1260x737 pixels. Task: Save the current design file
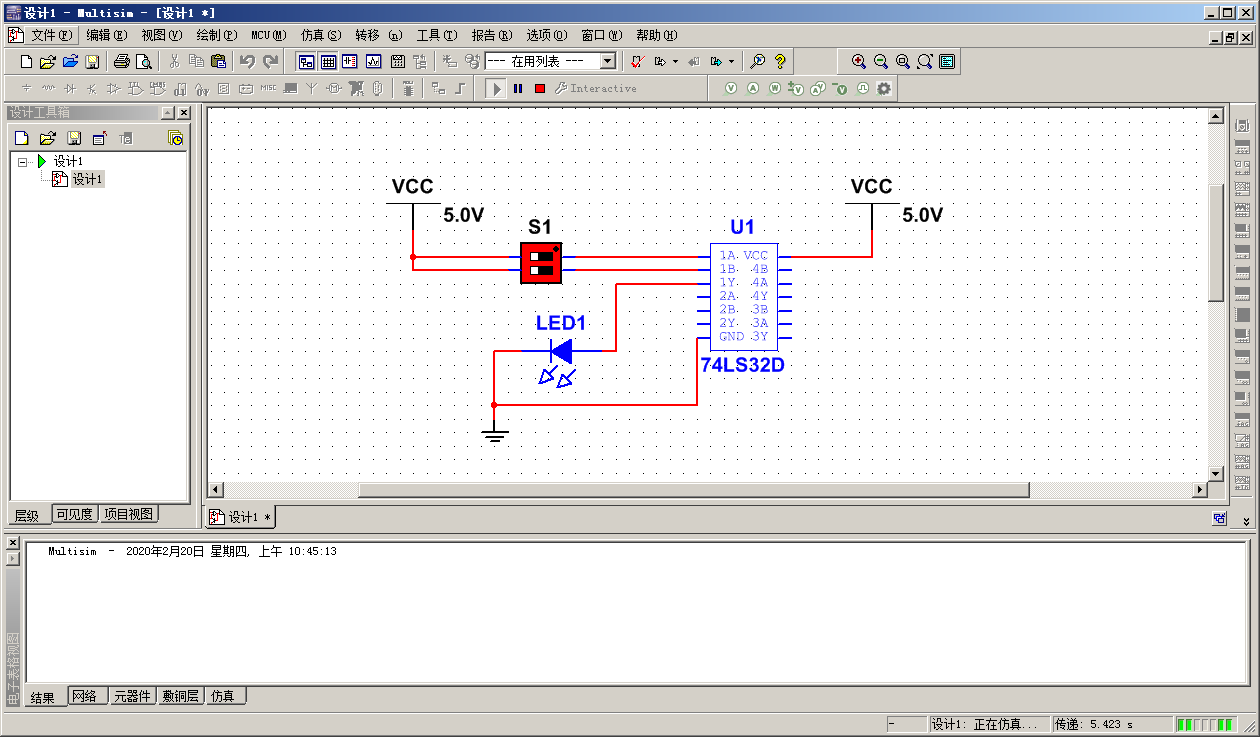91,60
